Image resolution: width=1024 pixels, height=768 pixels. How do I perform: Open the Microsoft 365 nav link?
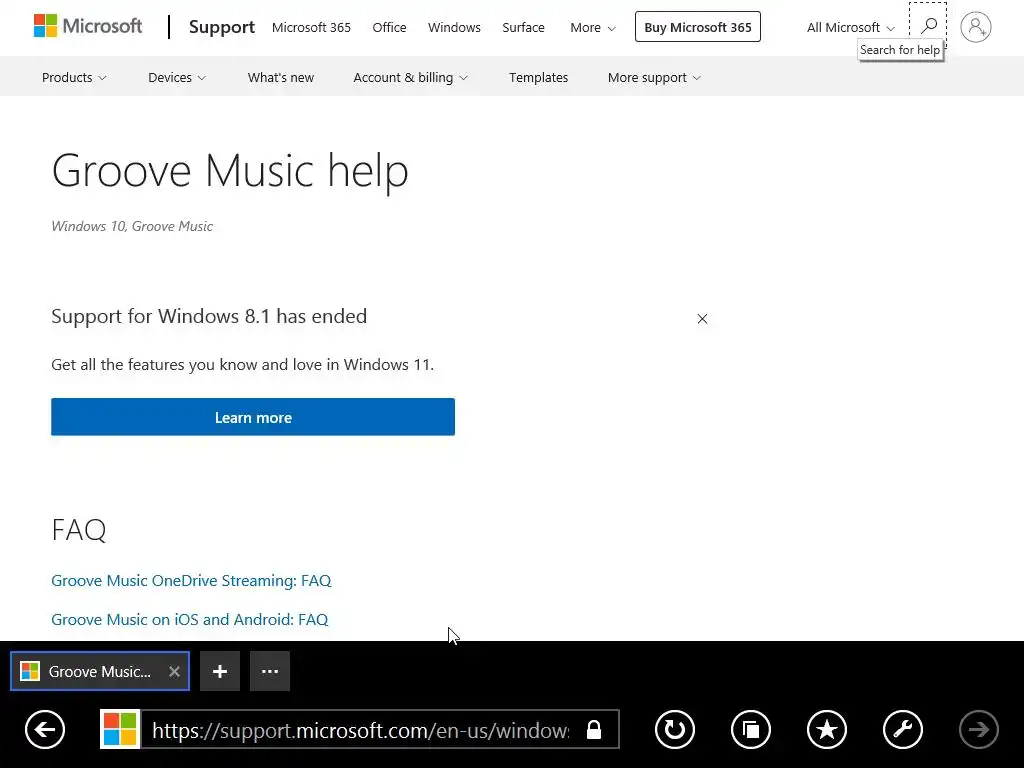[311, 27]
